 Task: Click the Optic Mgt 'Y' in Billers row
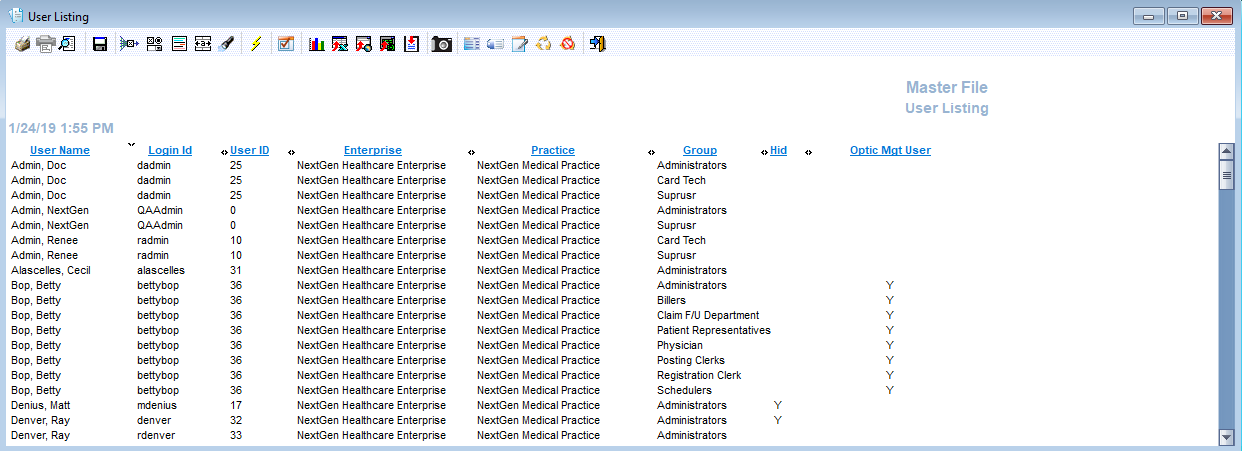click(x=890, y=300)
